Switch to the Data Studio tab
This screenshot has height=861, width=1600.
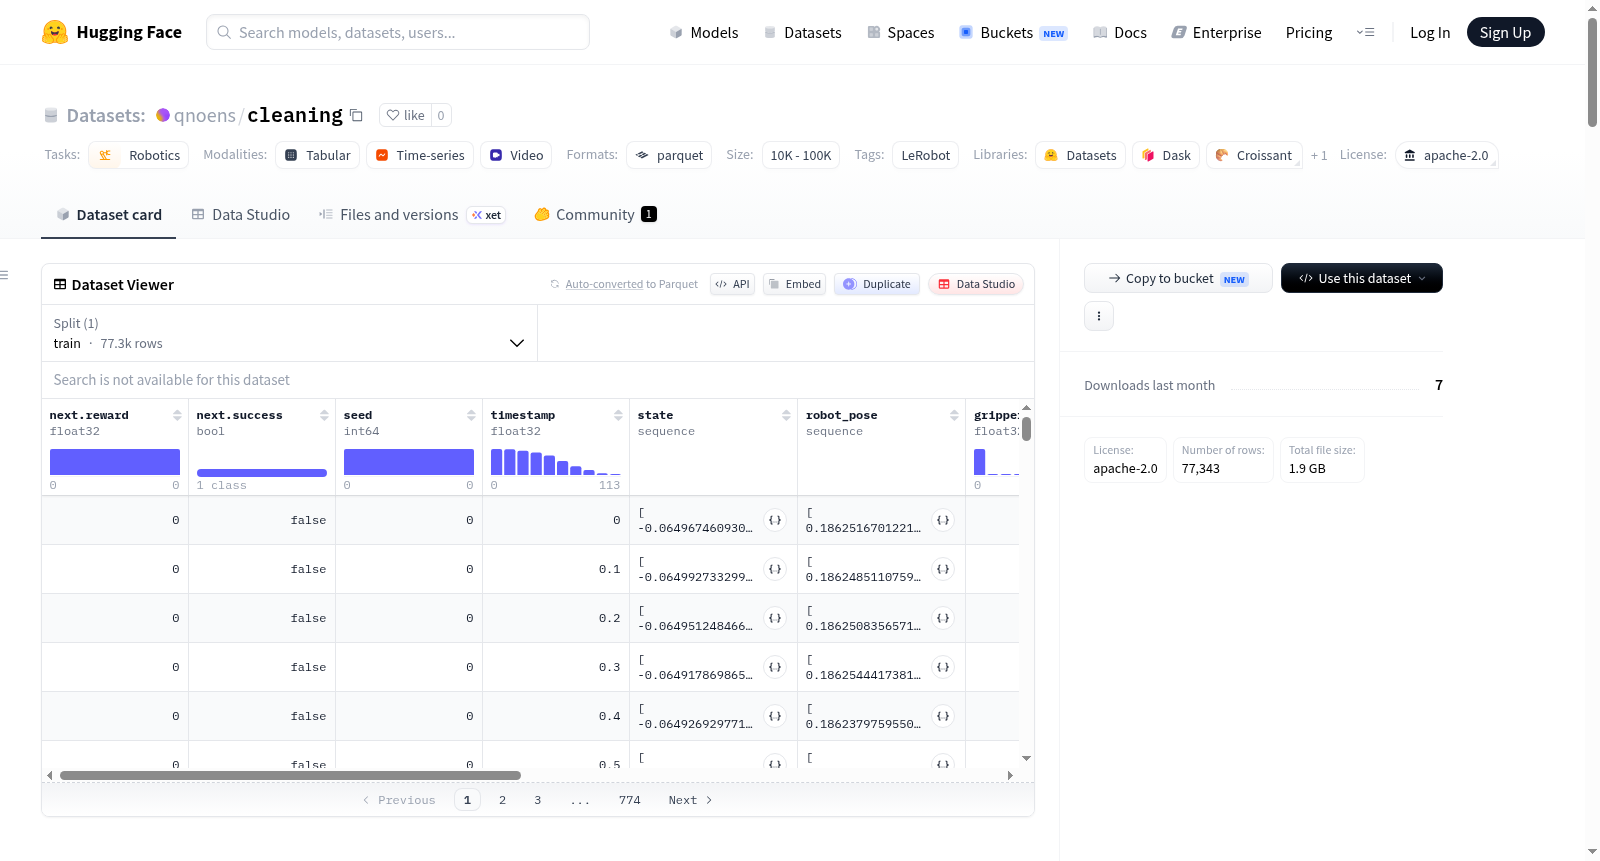pos(241,215)
